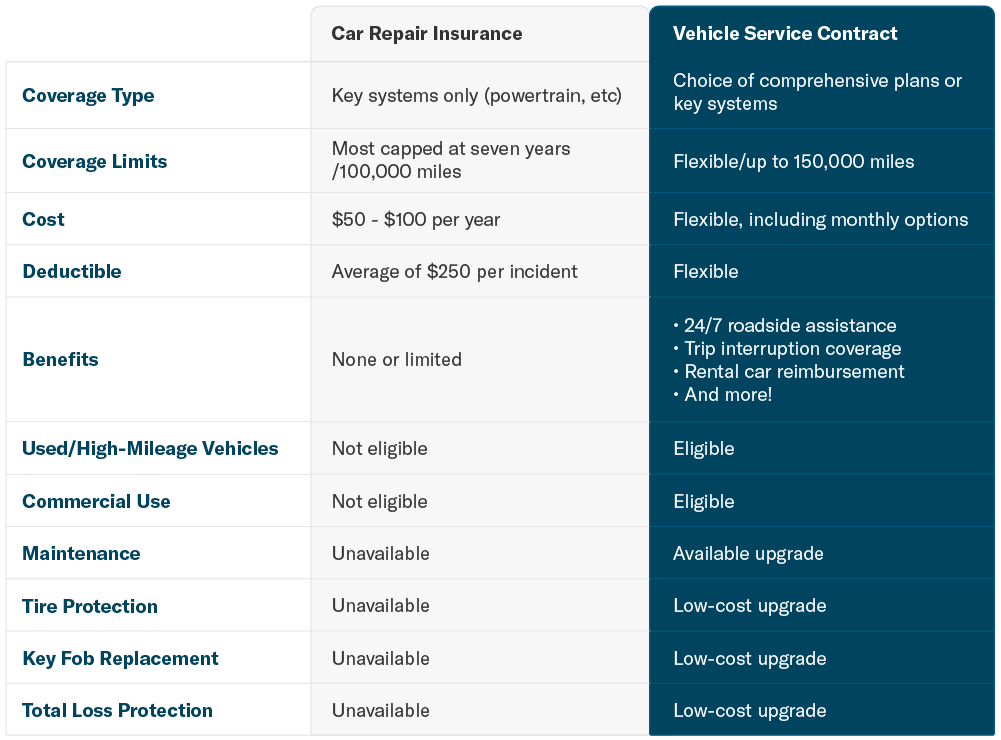The height and width of the screenshot is (740, 1001).
Task: Click the Tire Protection row label
Action: point(89,606)
